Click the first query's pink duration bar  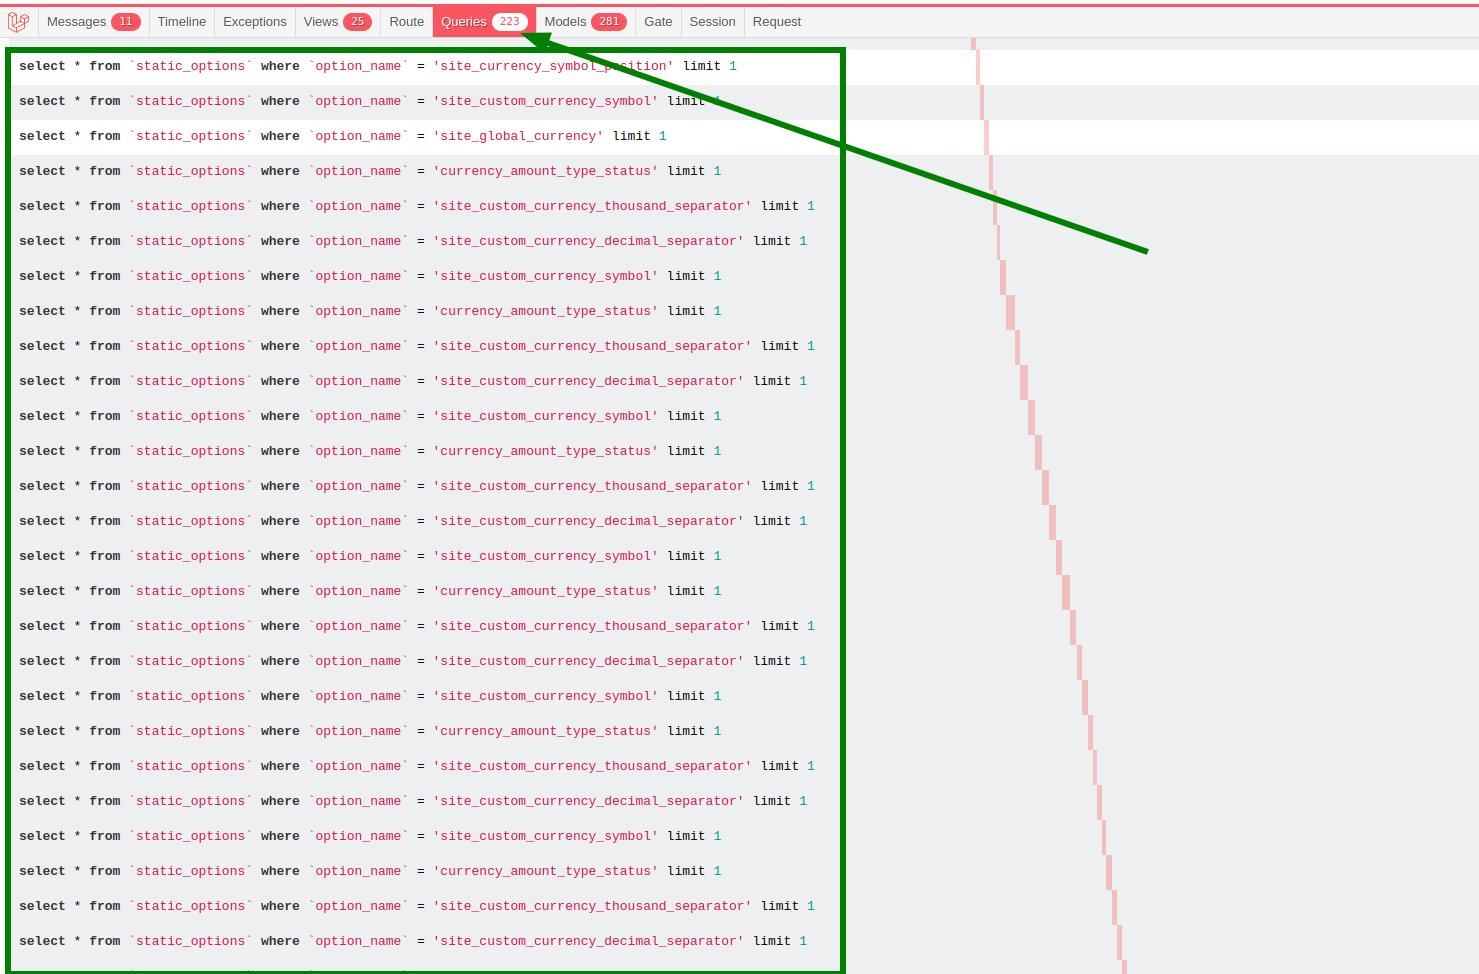pyautogui.click(x=978, y=67)
